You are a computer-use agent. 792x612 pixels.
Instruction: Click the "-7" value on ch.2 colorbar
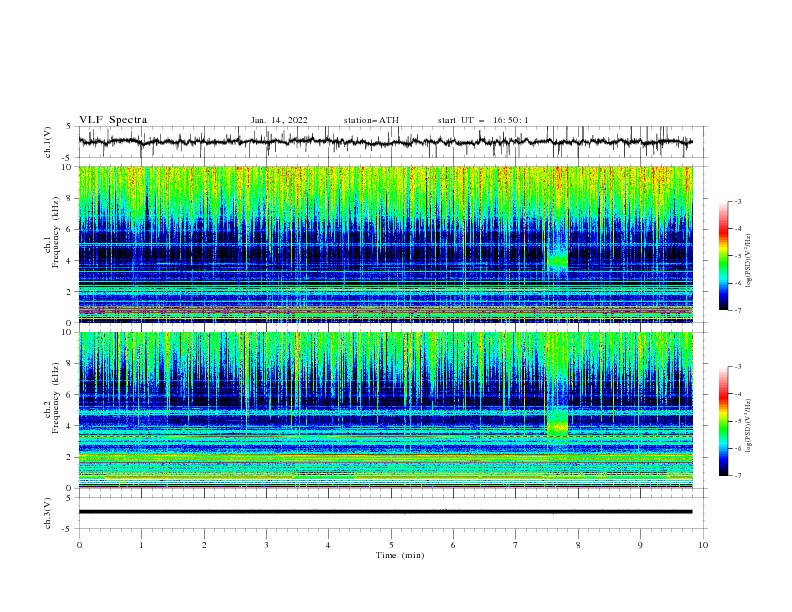738,476
